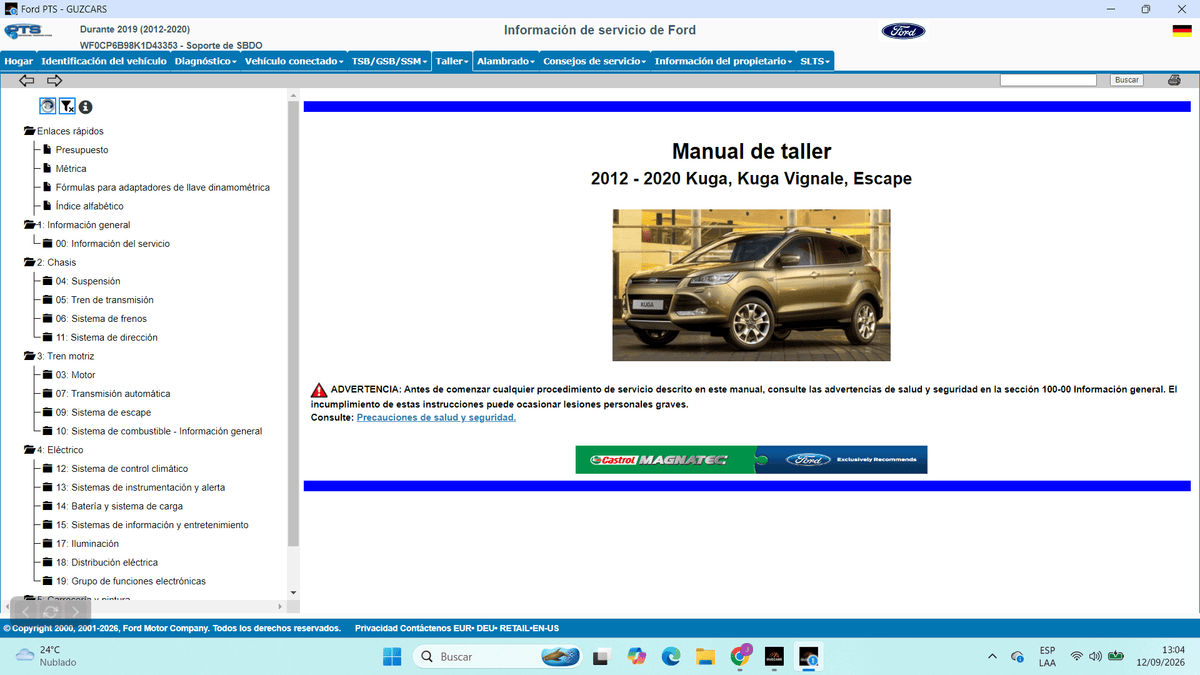The width and height of the screenshot is (1200, 675).
Task: Go forward with the right arrow
Action: (55, 80)
